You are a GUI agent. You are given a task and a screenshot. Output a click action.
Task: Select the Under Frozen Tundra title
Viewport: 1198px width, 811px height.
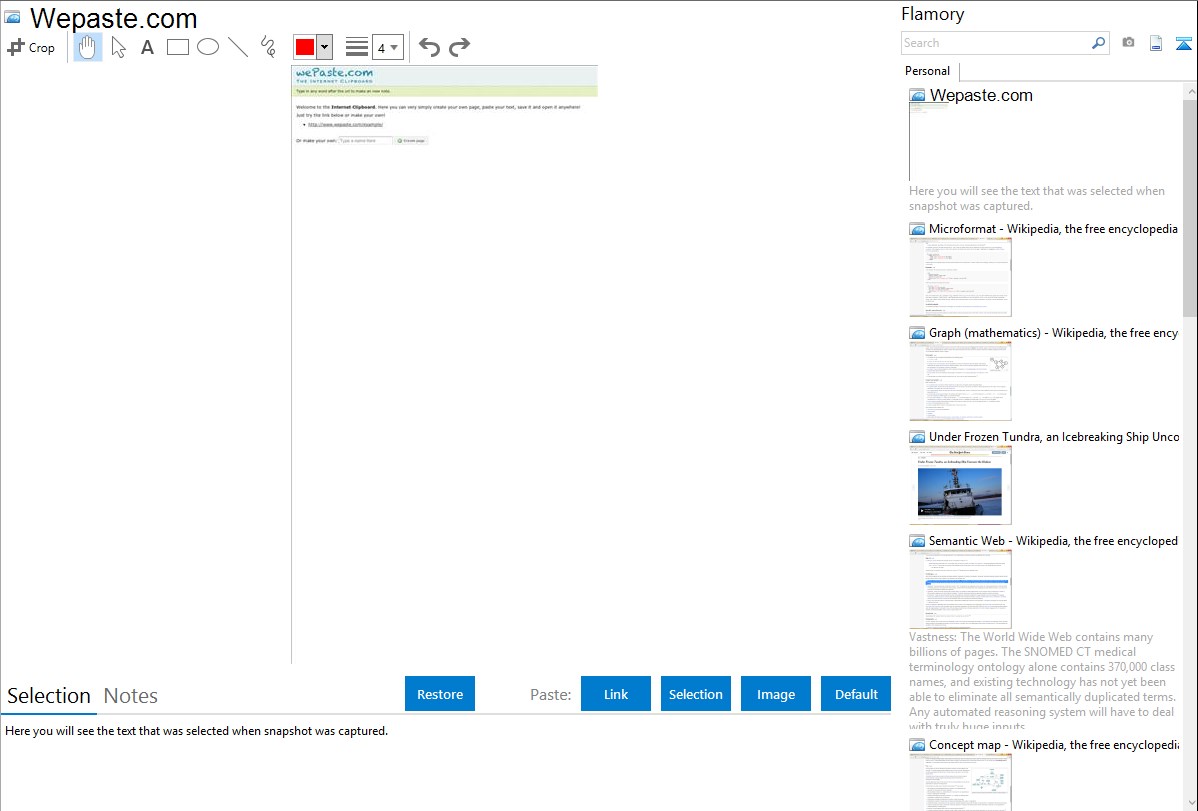[x=1054, y=436]
